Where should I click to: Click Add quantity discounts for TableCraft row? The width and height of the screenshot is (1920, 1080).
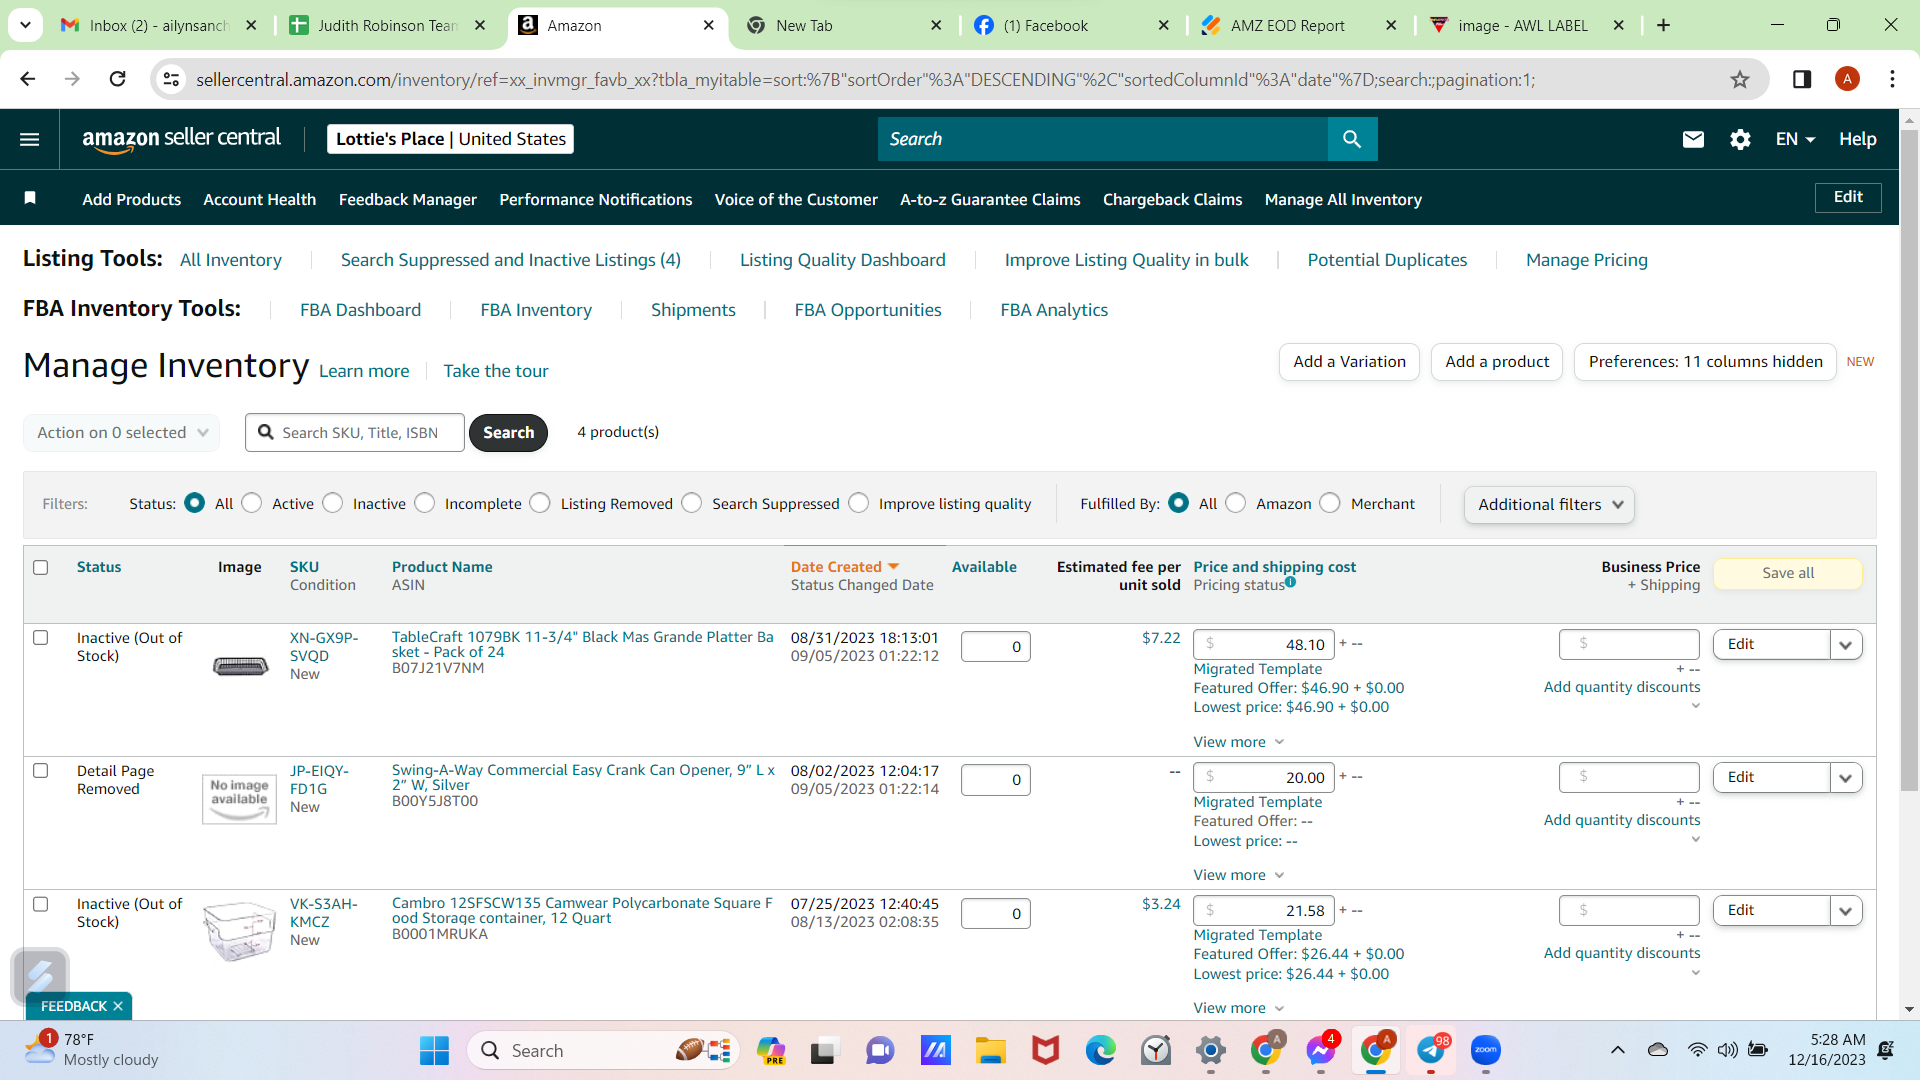point(1621,687)
